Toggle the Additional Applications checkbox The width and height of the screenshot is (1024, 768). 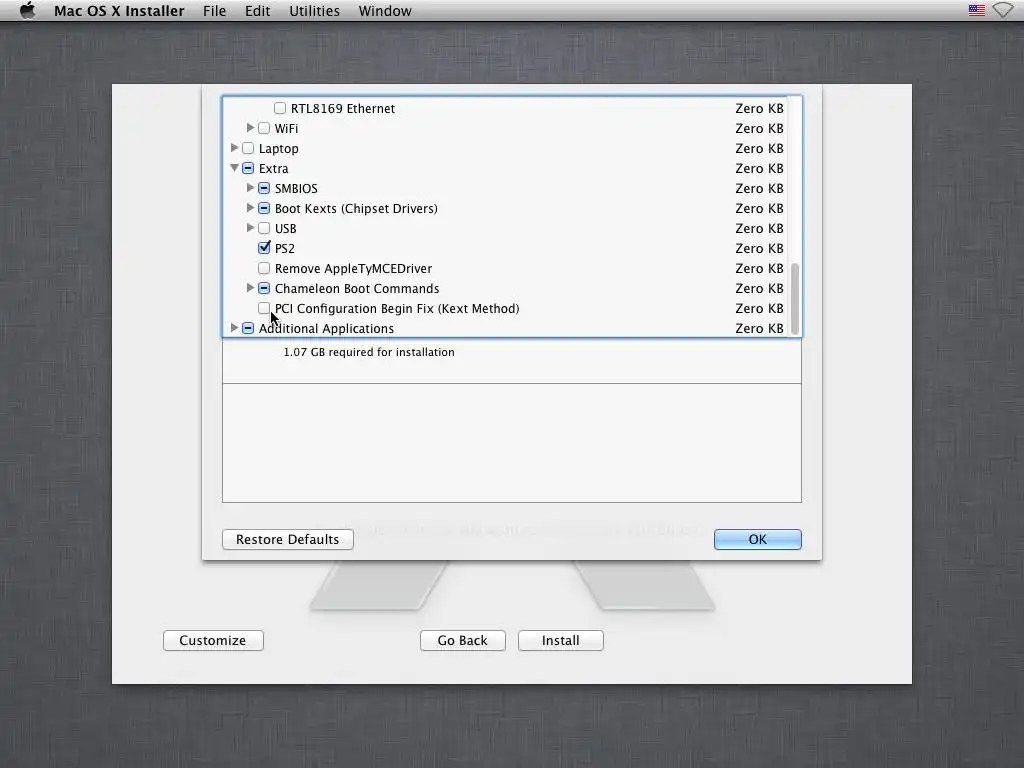[x=248, y=328]
